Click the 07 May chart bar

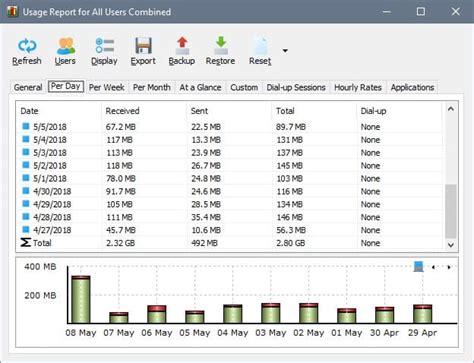click(119, 317)
